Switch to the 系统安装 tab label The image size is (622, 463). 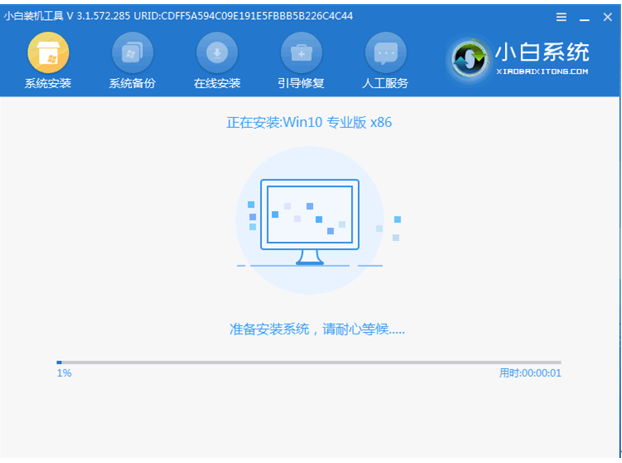[47, 83]
